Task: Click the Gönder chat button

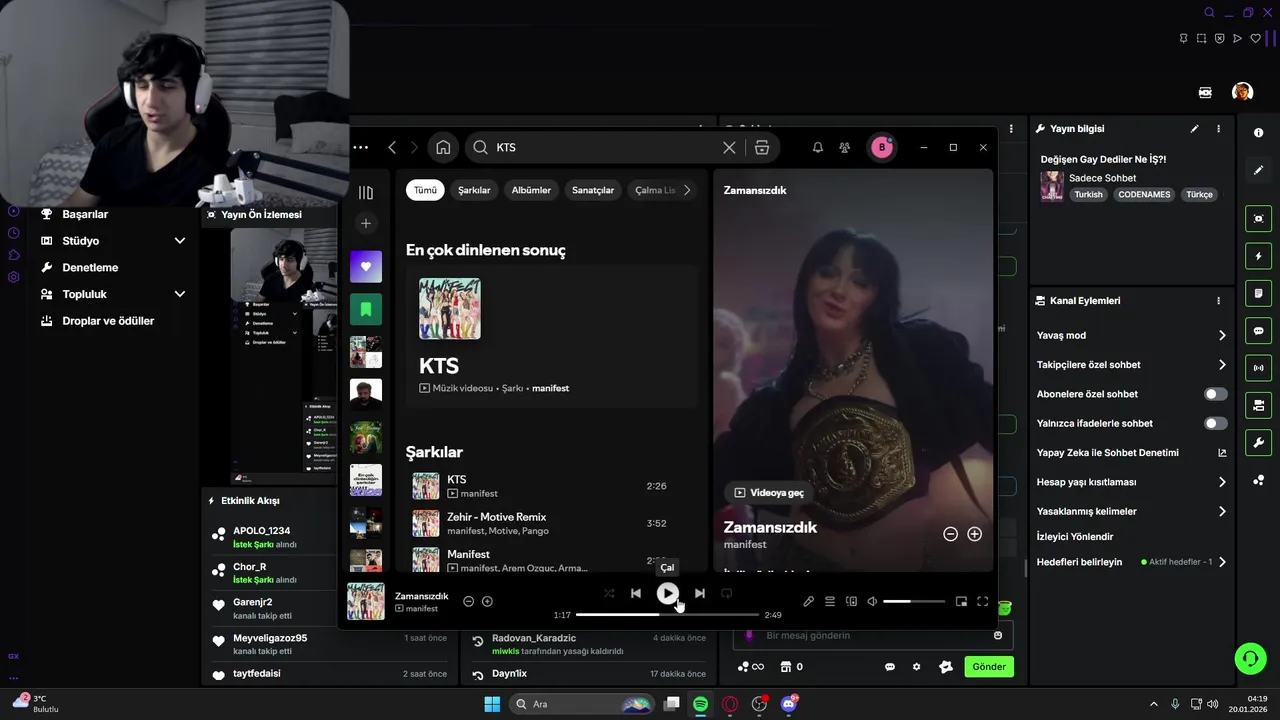Action: coord(989,667)
